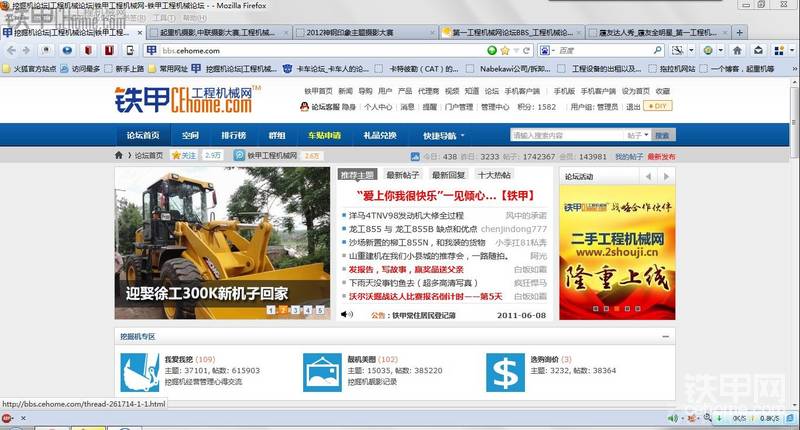Open the address bar history dropdown arrow
The height and width of the screenshot is (430, 800).
[x=516, y=50]
